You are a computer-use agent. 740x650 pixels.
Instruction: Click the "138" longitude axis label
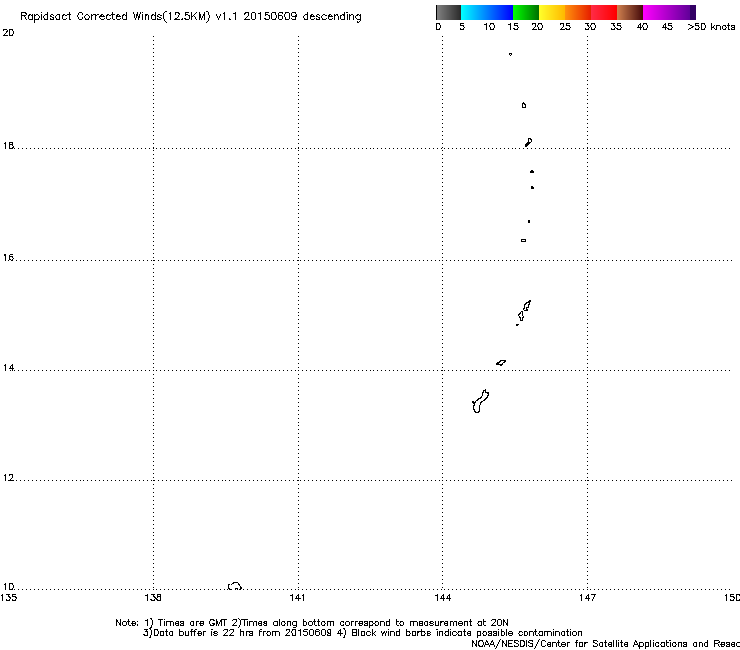click(153, 598)
